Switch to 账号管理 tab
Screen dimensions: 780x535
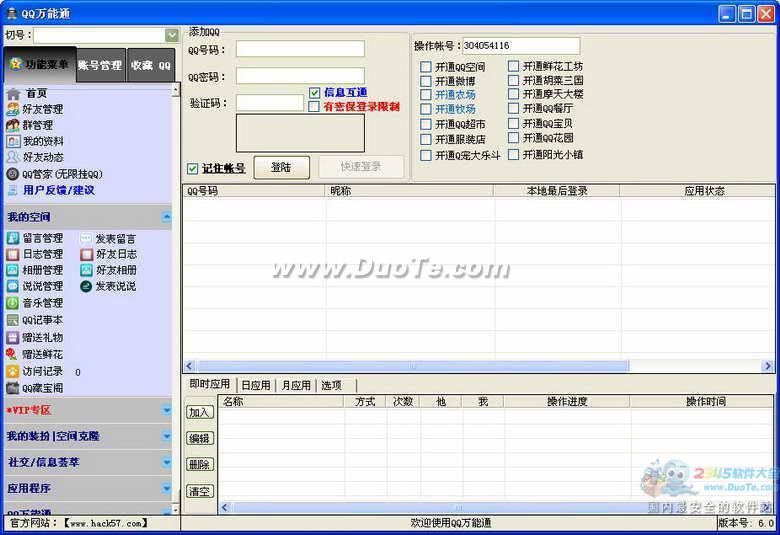101,65
